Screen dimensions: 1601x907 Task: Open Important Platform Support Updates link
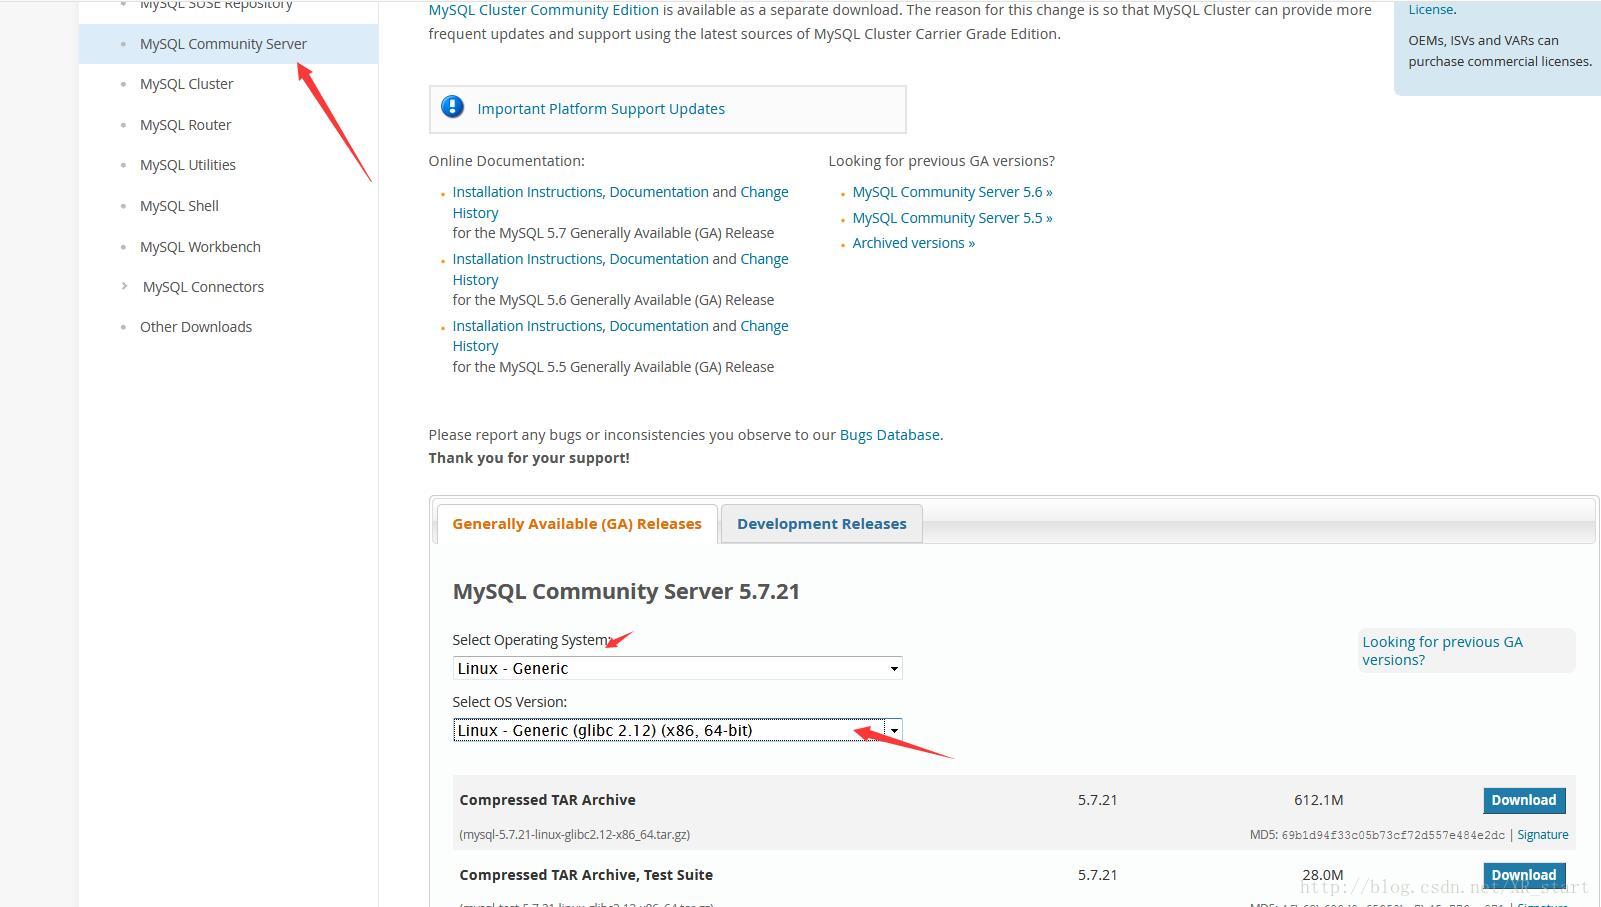tap(601, 109)
